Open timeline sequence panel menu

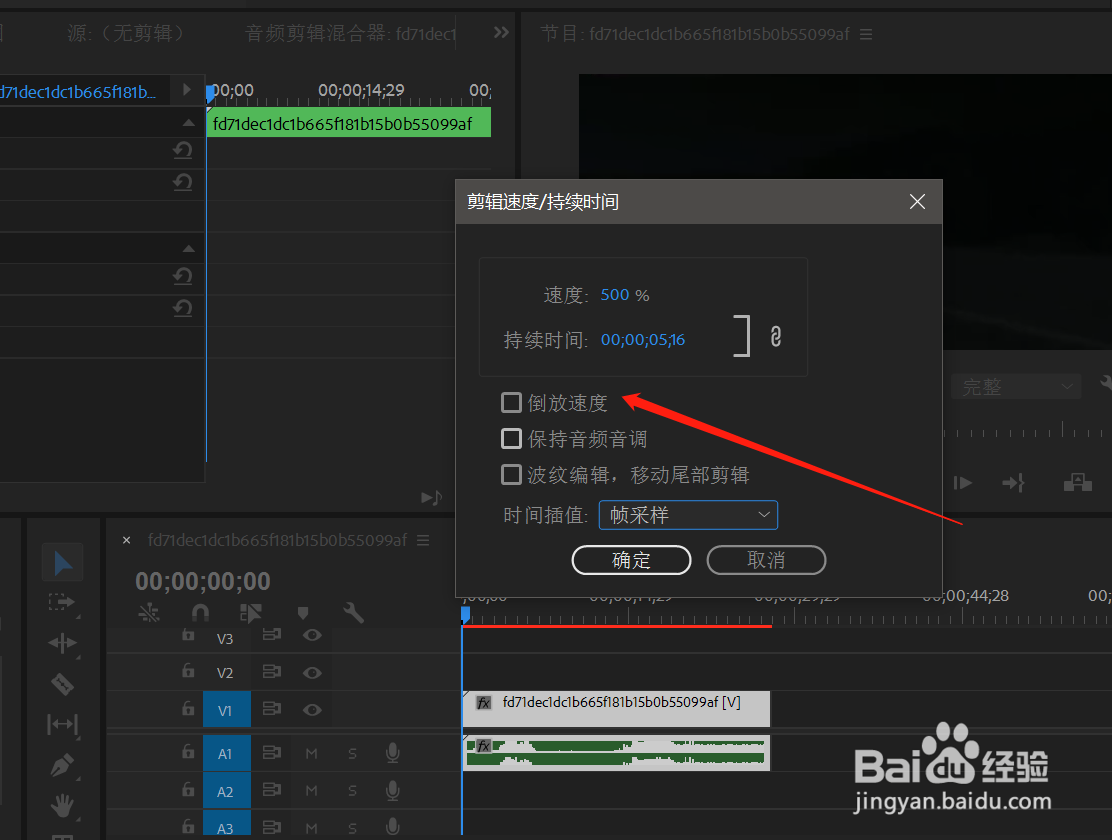click(x=423, y=541)
